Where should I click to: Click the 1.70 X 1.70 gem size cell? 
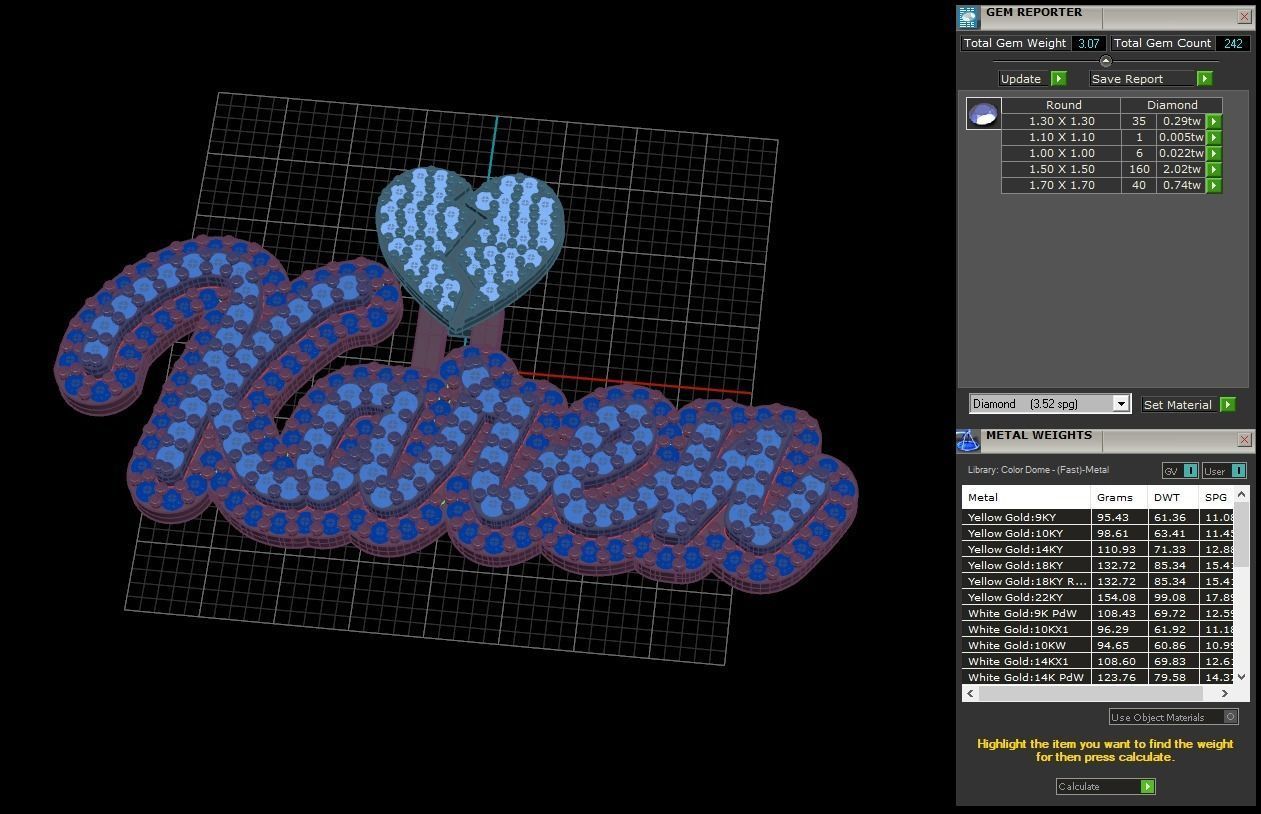point(1061,185)
